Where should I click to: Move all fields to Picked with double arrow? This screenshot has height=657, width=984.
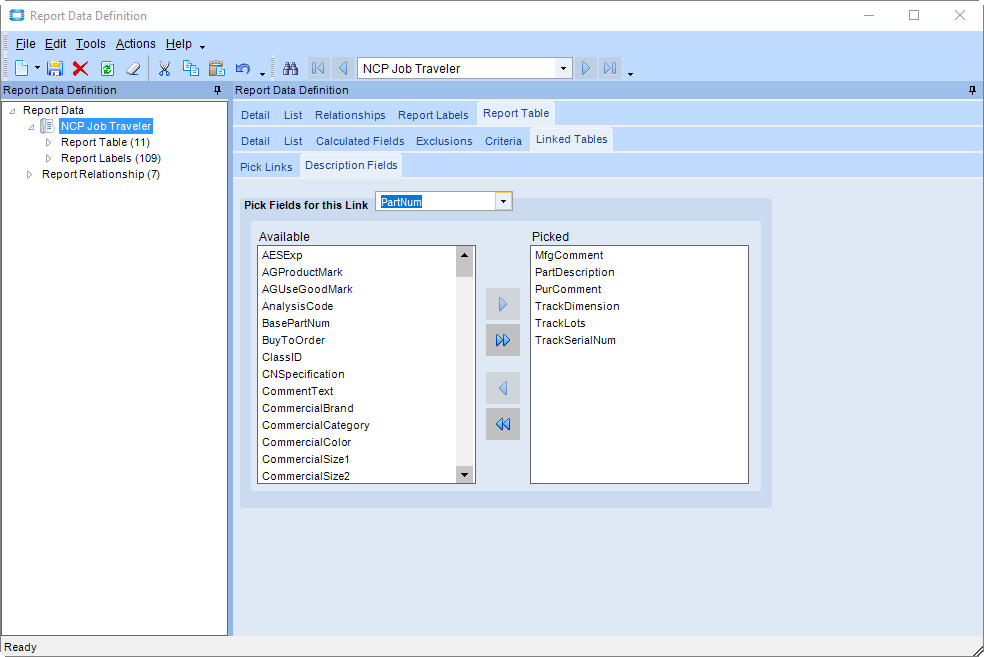(503, 340)
